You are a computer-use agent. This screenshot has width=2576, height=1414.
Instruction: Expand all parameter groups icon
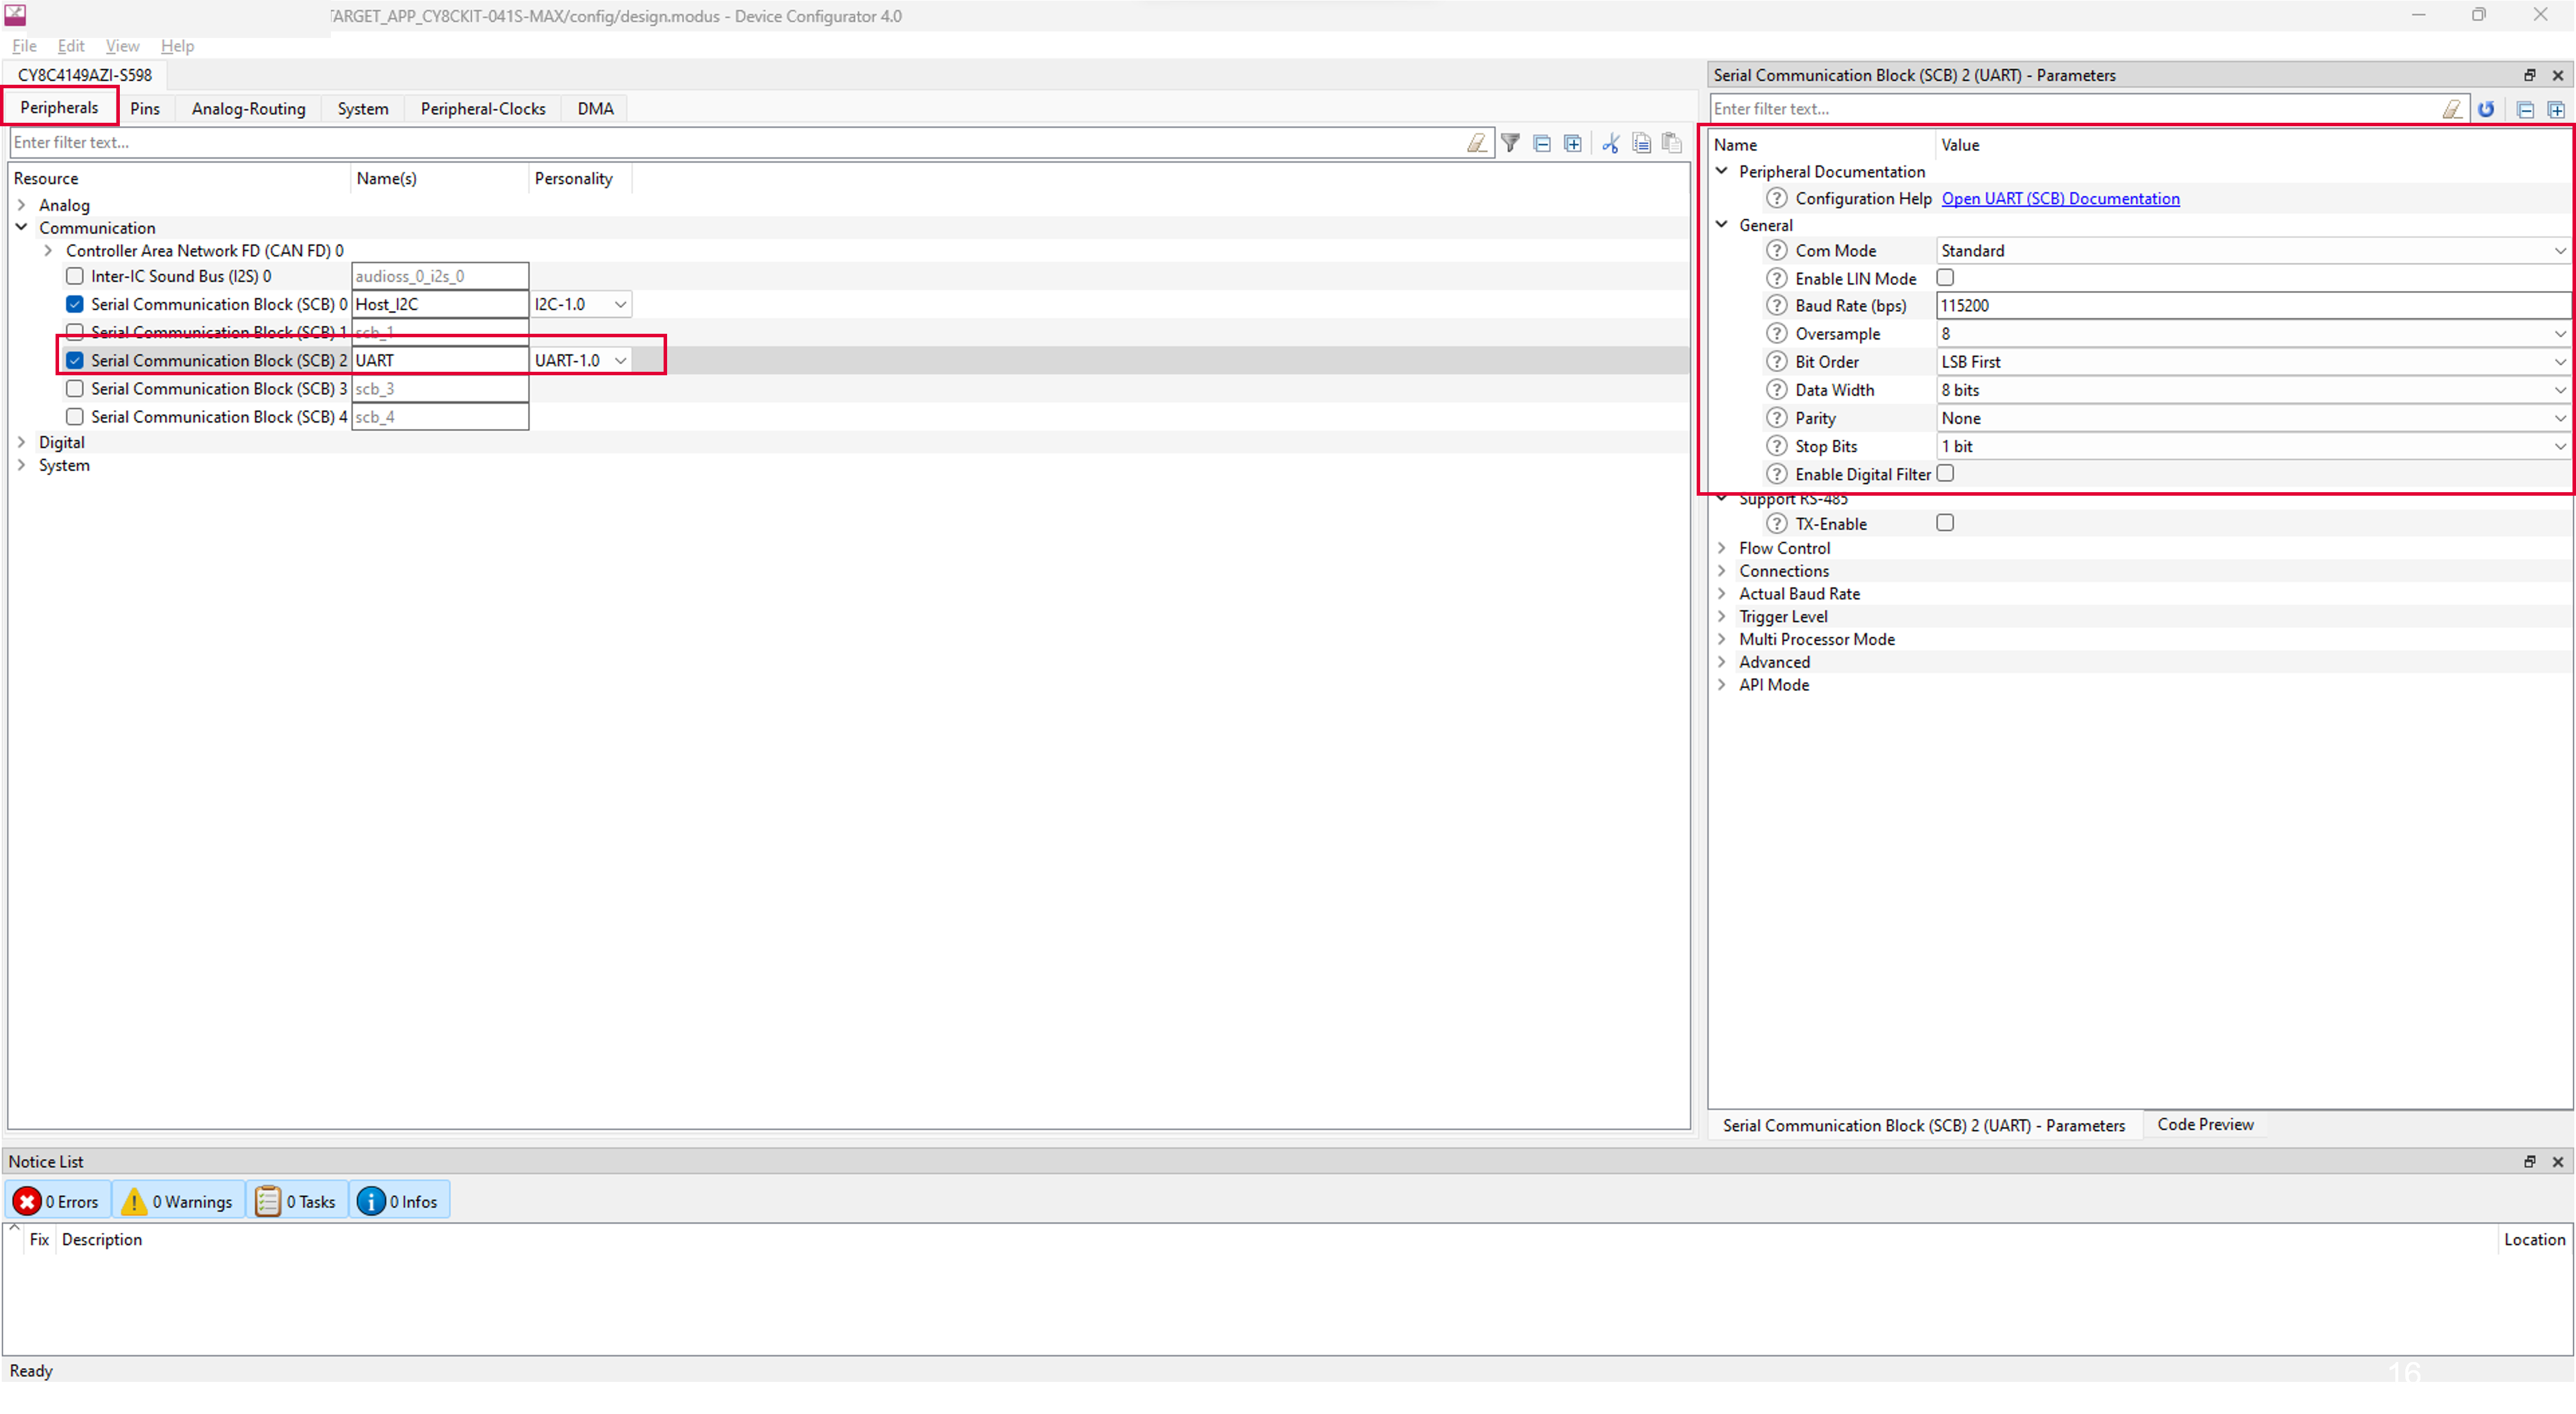(x=2556, y=109)
